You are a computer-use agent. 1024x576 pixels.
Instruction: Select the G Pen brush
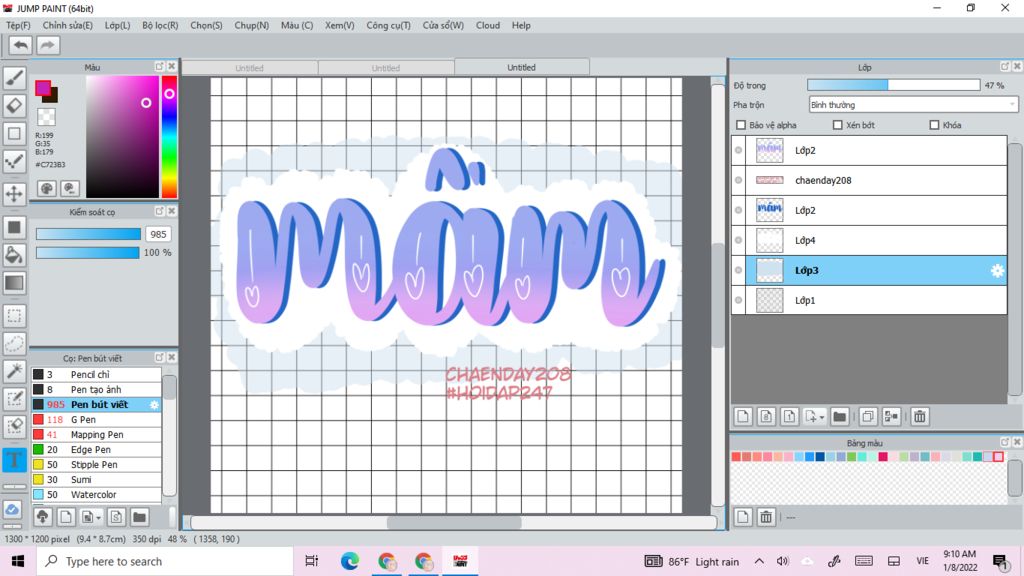tap(96, 419)
